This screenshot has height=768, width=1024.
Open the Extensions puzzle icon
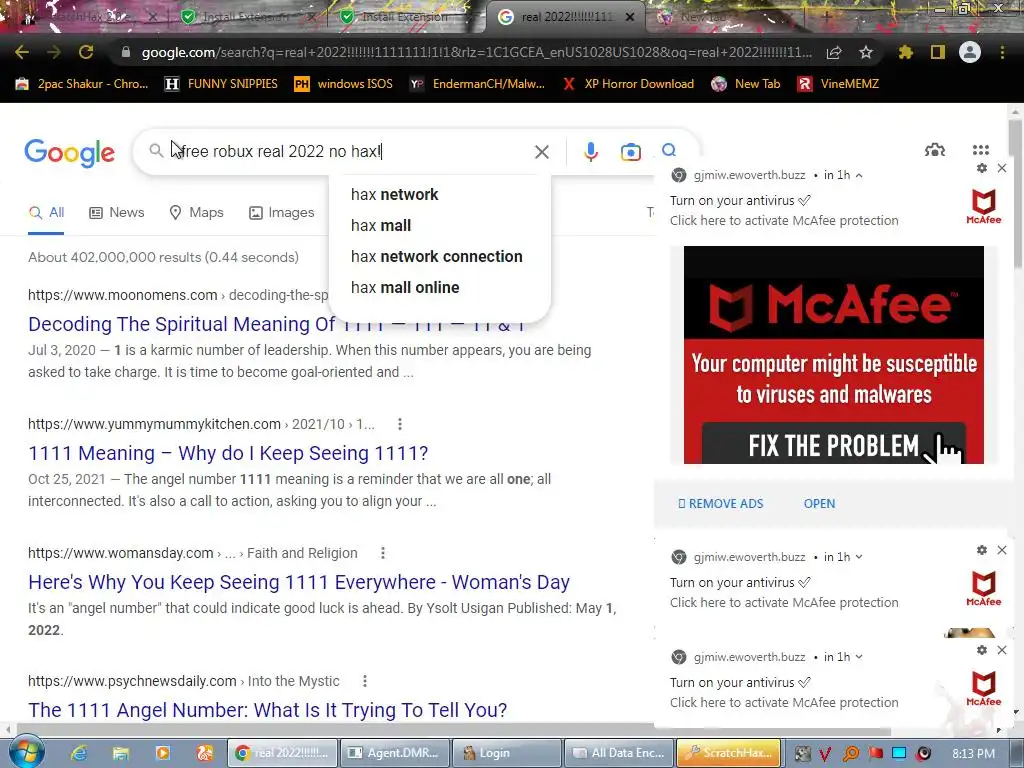tap(906, 52)
